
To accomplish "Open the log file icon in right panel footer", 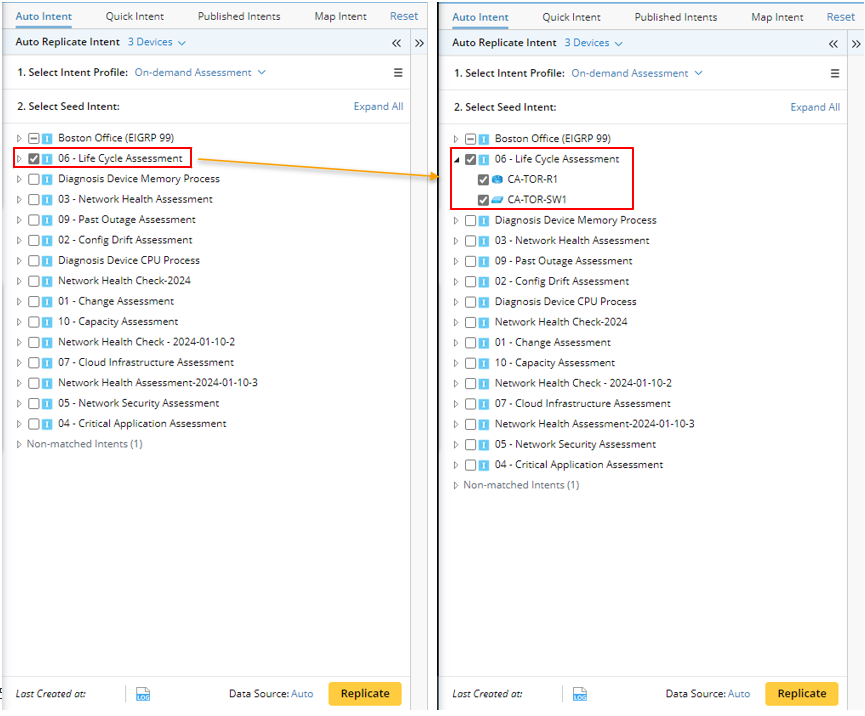I will (x=579, y=694).
